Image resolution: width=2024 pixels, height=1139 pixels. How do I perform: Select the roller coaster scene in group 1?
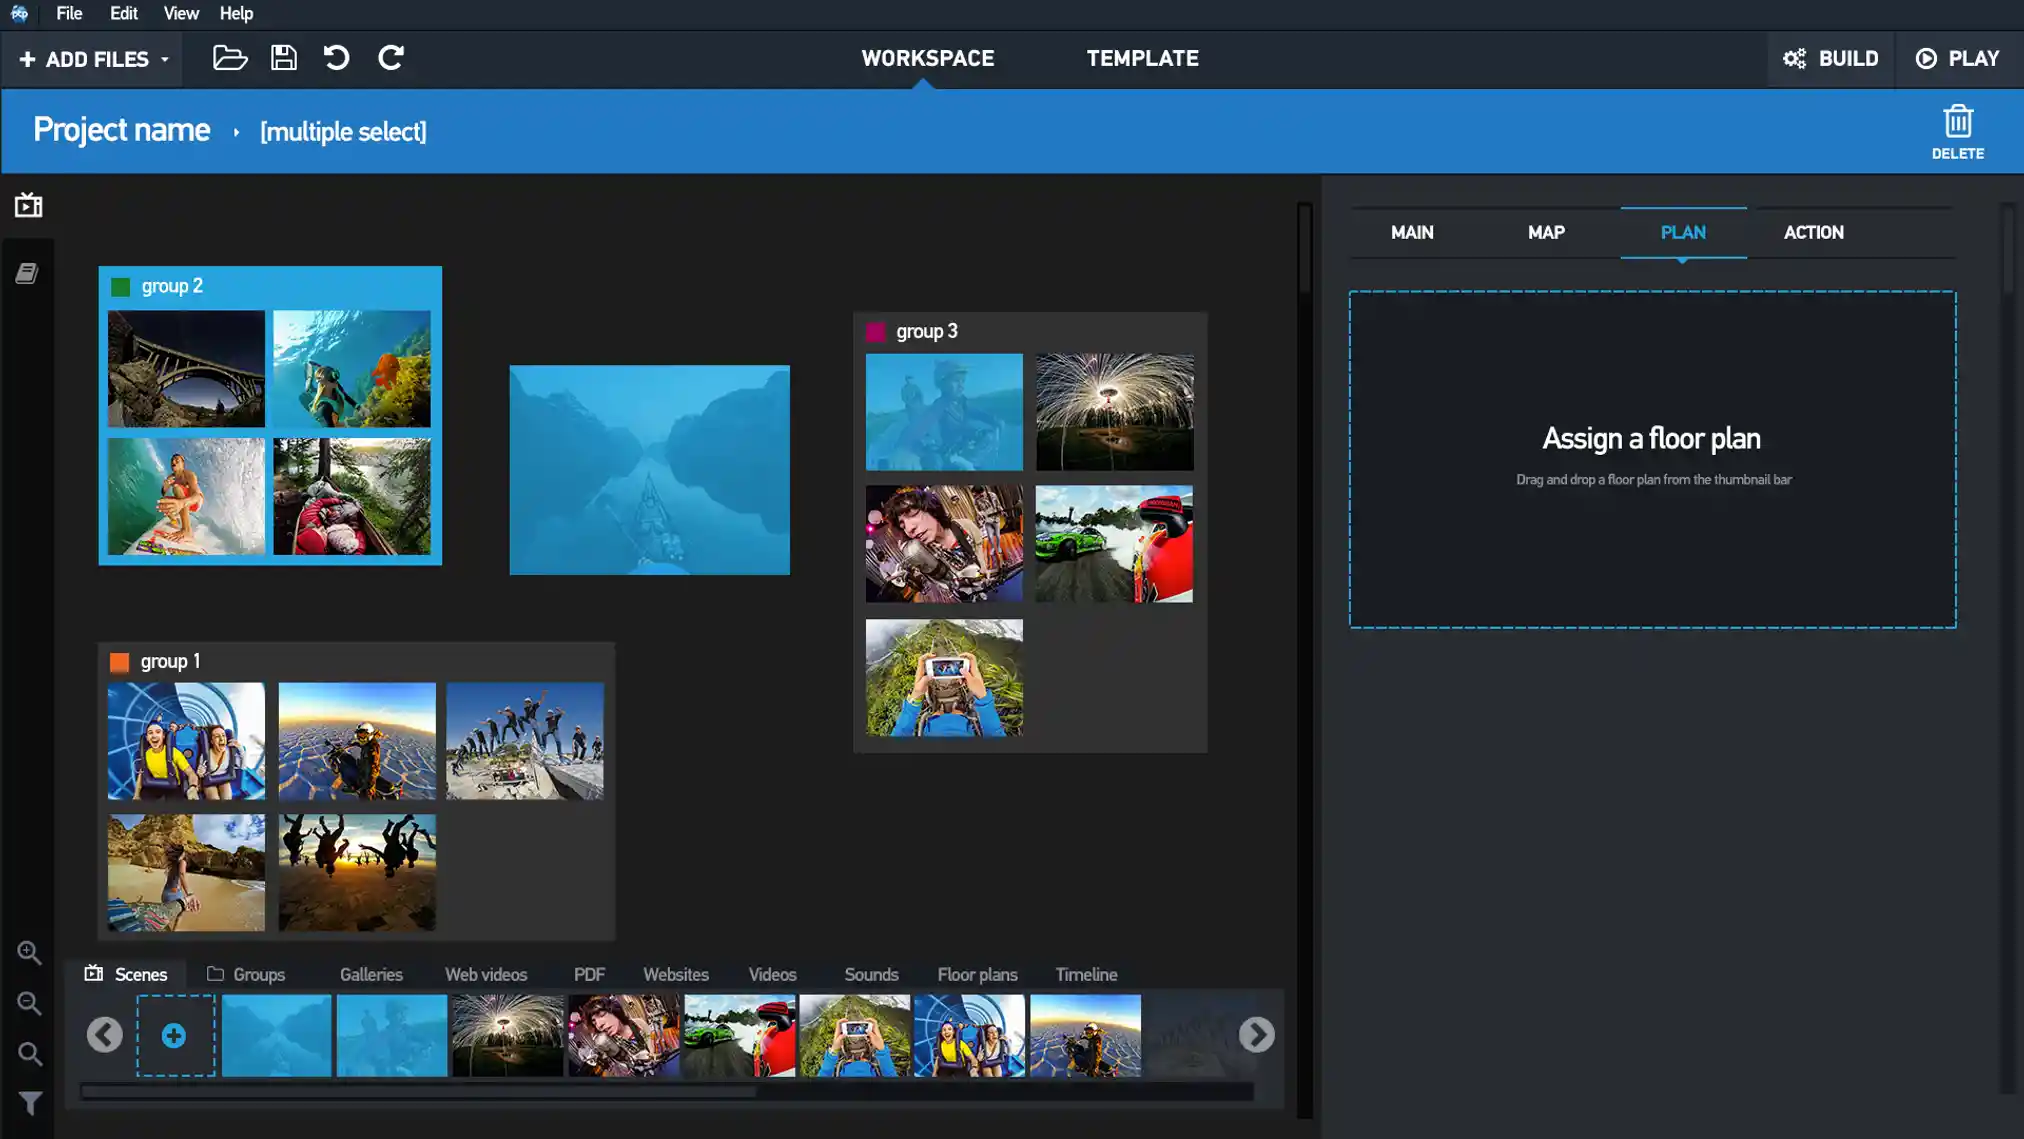click(x=186, y=741)
